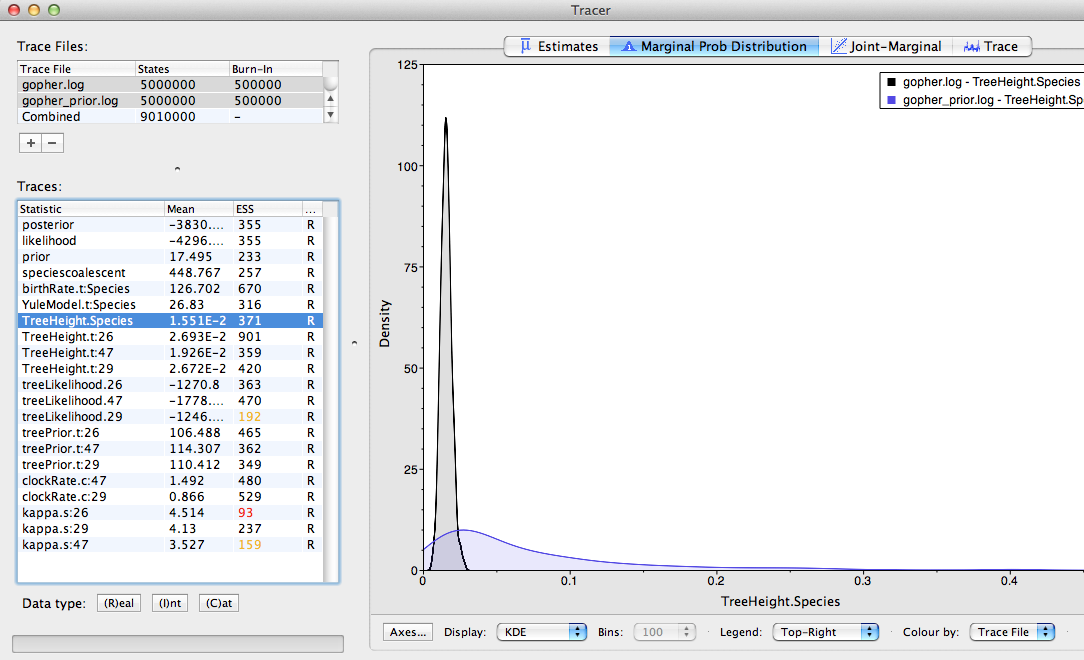
Task: Click the plus button to add trace file
Action: [30, 143]
